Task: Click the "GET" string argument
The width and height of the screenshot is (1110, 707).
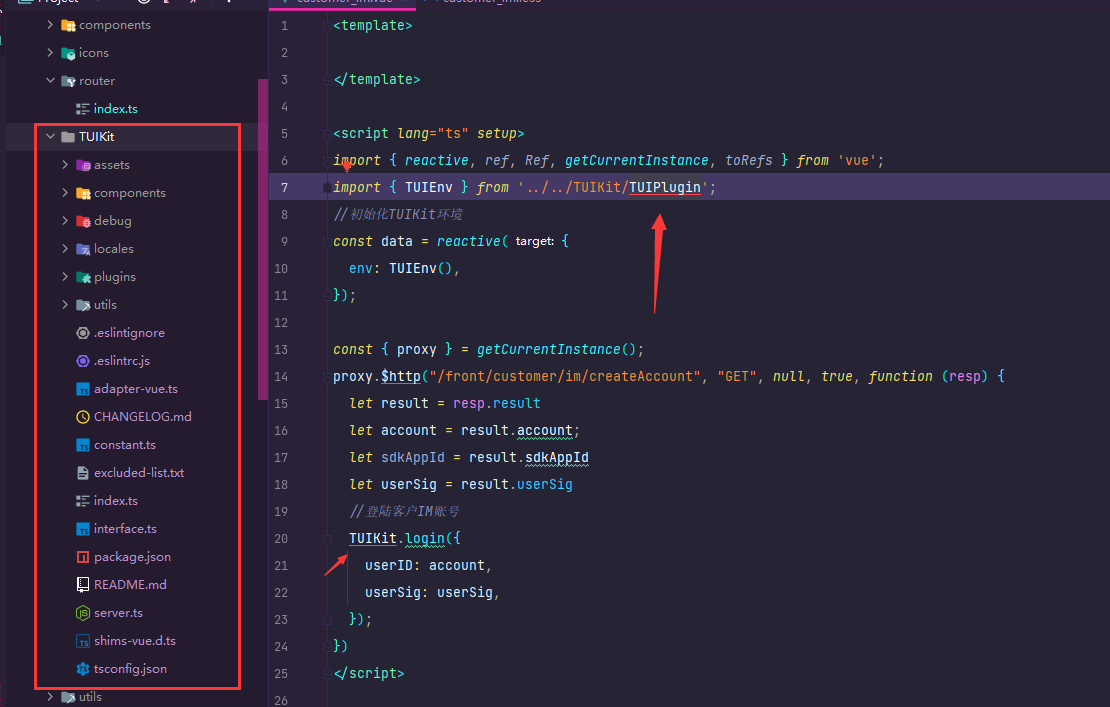Action: coord(736,377)
